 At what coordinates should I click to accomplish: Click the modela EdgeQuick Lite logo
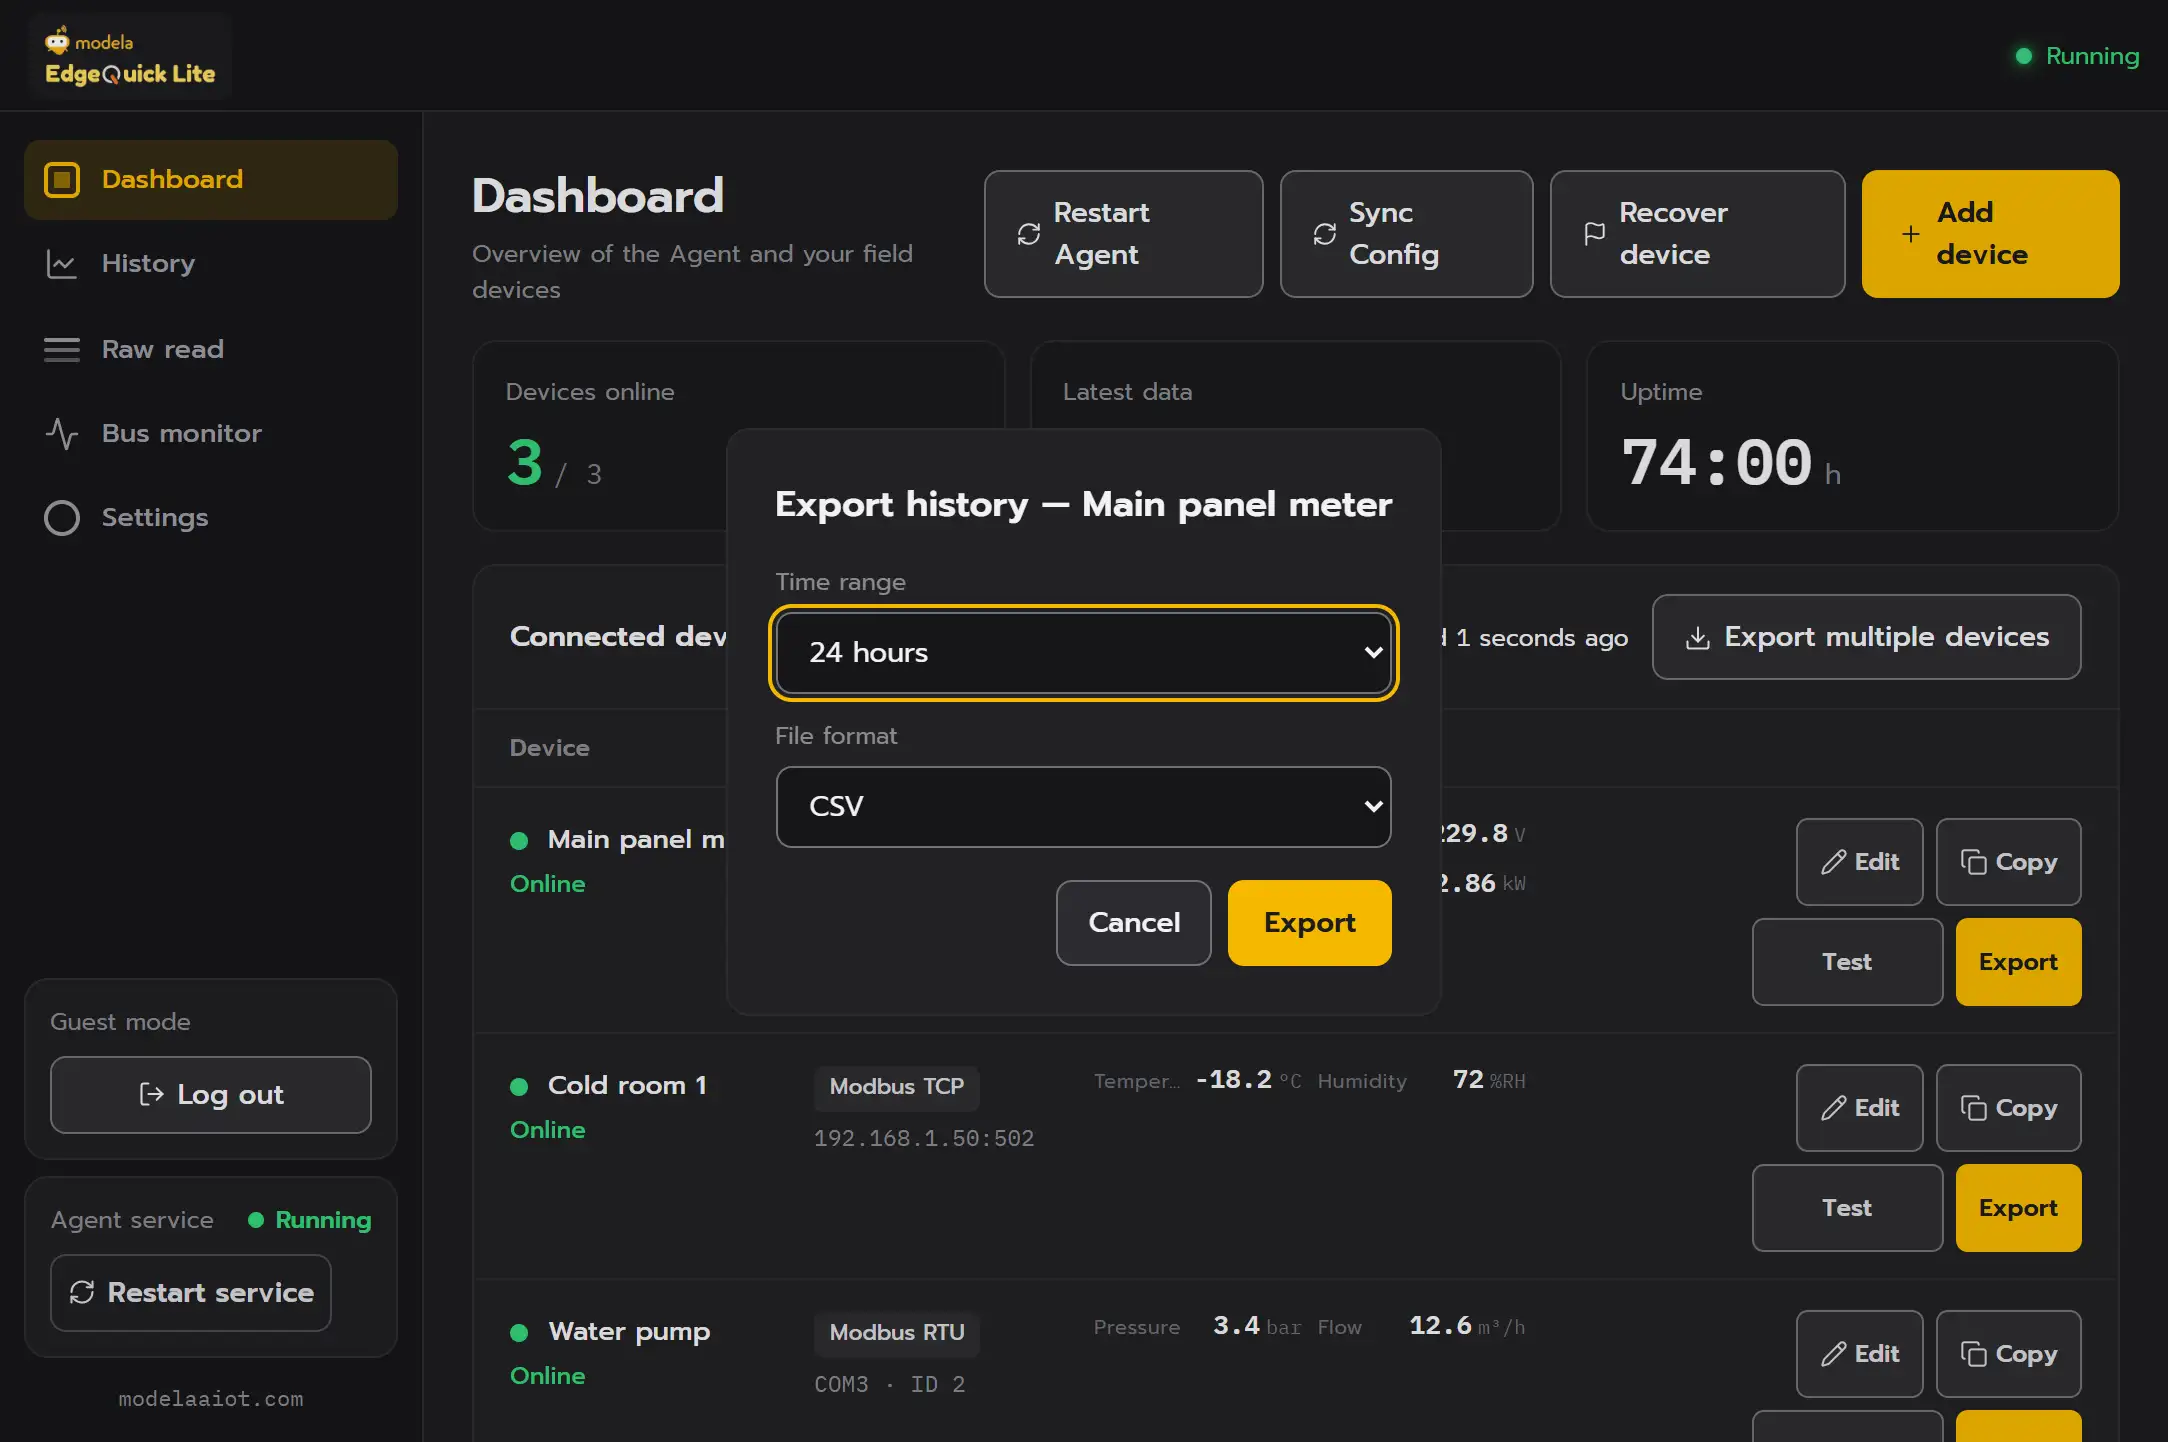pyautogui.click(x=130, y=57)
